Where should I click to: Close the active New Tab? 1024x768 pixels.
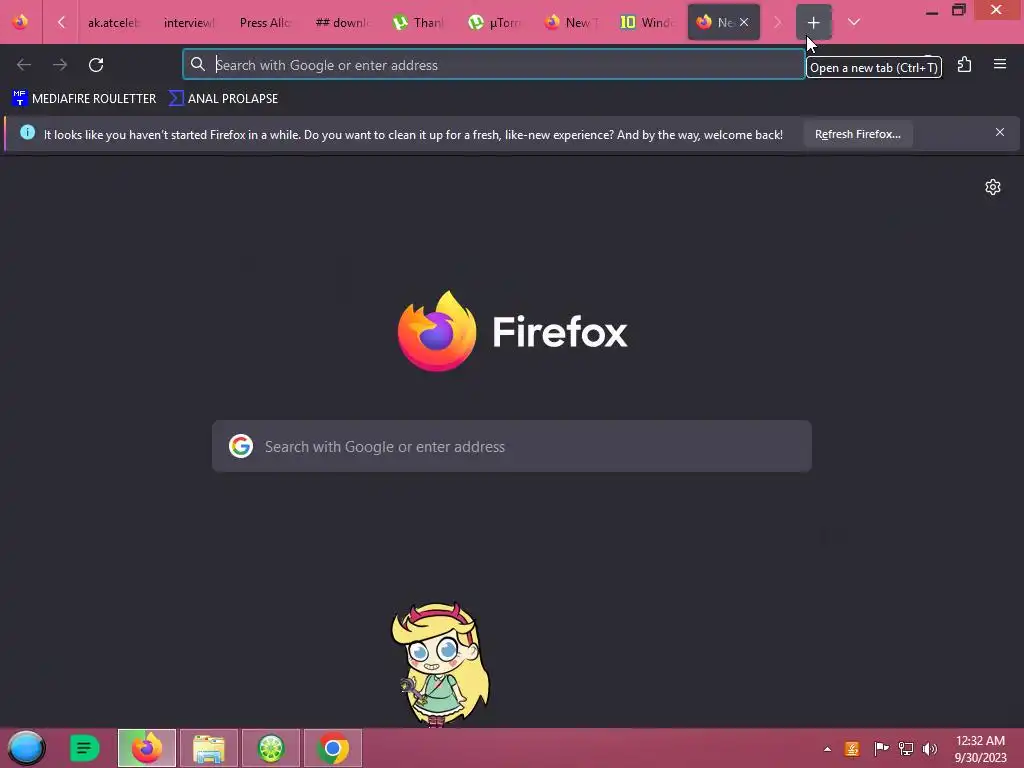(x=744, y=22)
